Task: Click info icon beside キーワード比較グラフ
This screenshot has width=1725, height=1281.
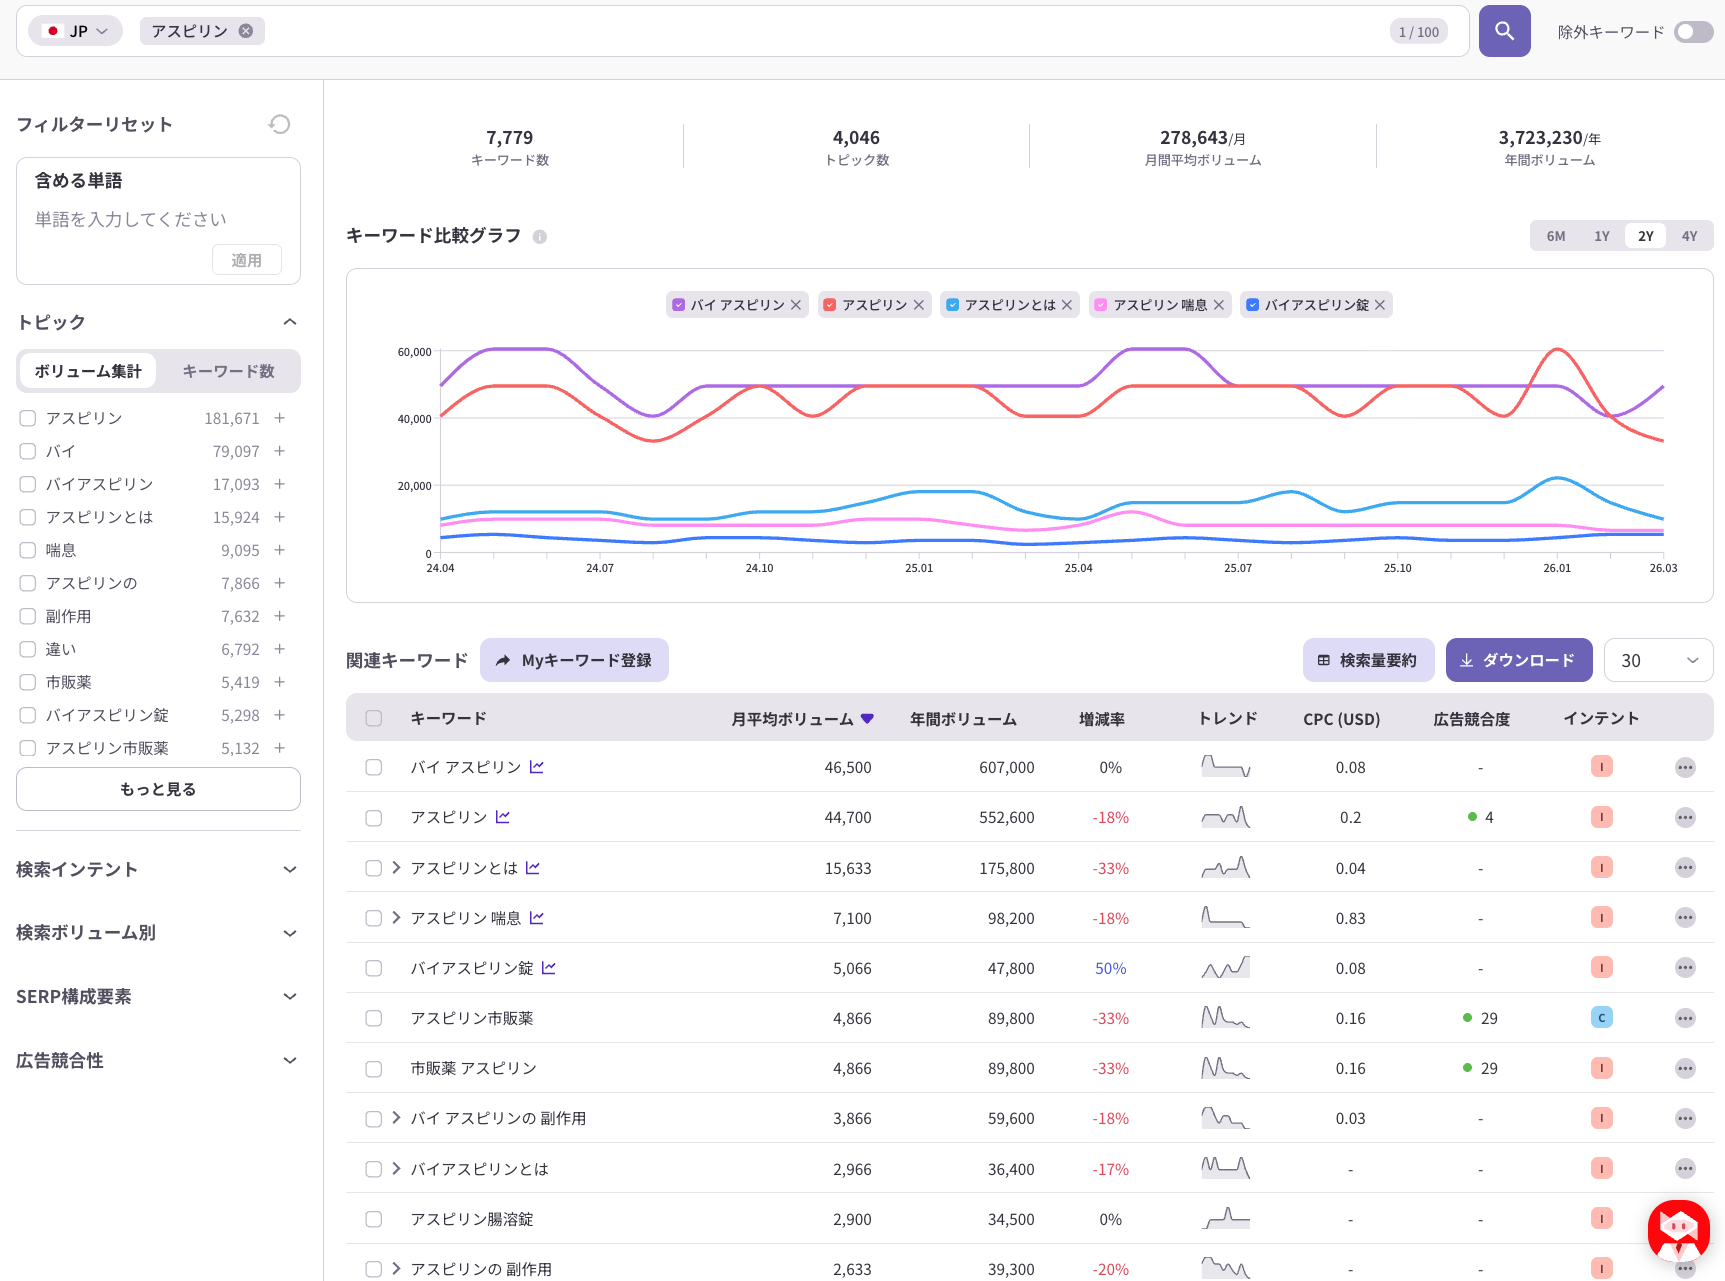Action: (x=540, y=237)
